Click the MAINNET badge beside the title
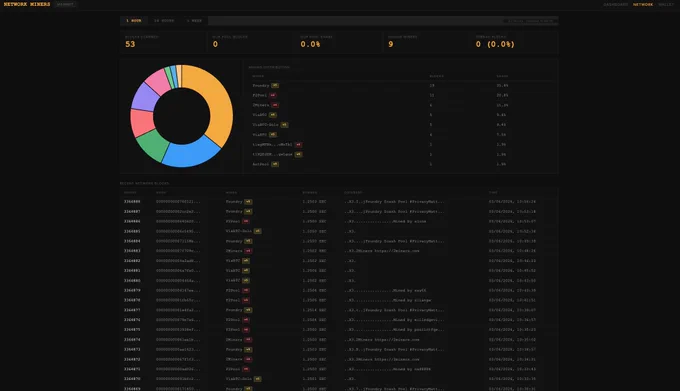The height and width of the screenshot is (391, 680). coord(65,4)
